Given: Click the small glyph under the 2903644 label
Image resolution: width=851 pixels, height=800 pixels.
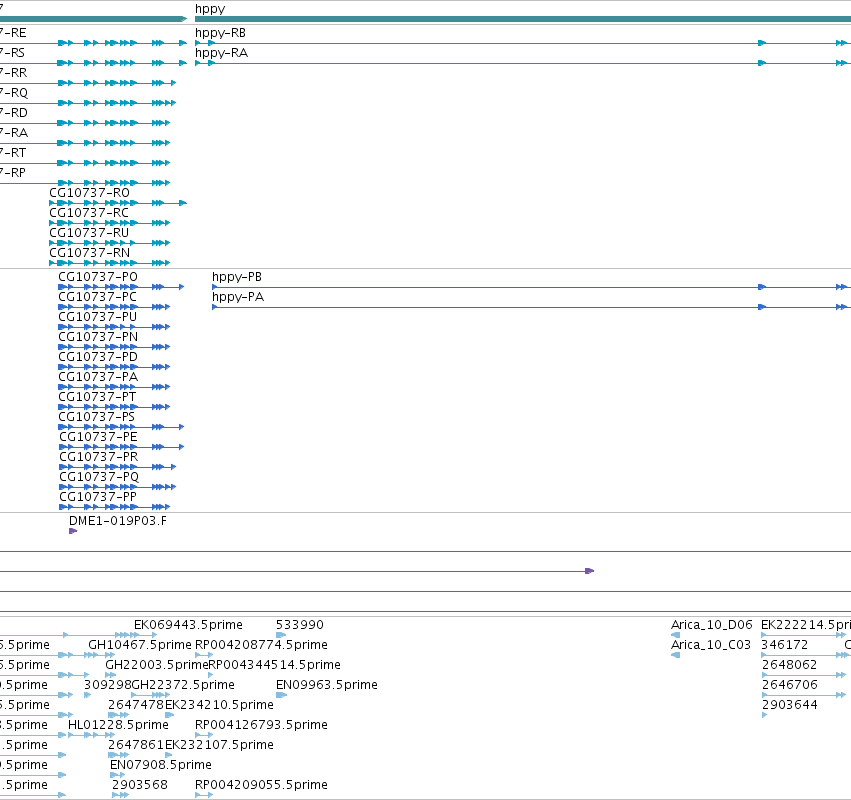Looking at the screenshot, I should click(765, 715).
